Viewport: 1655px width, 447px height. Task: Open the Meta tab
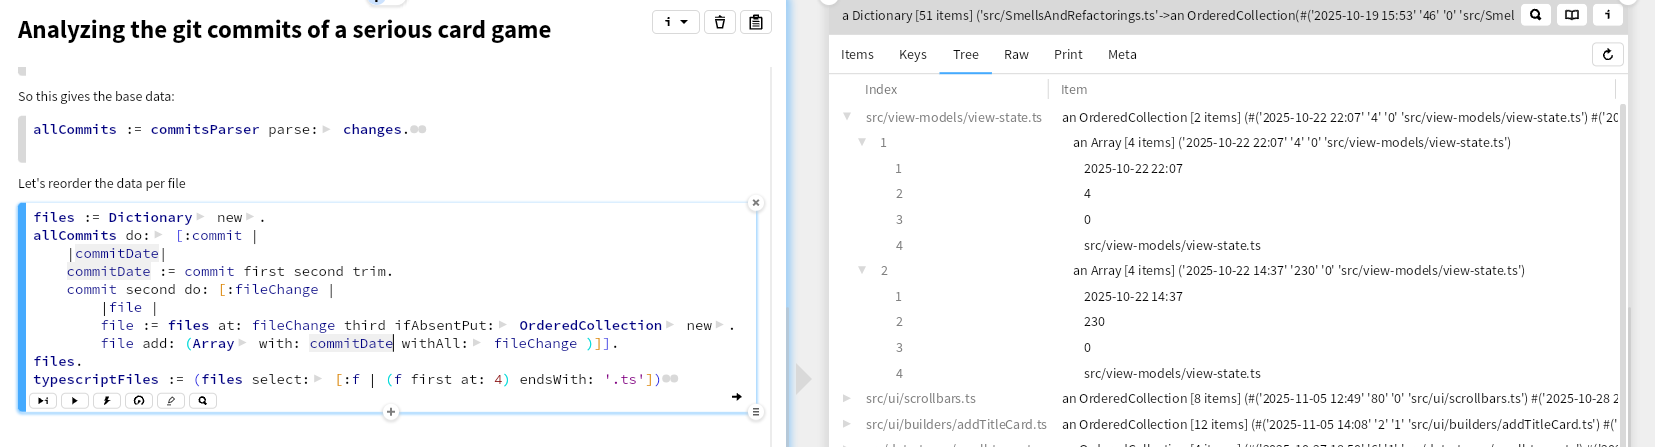point(1122,55)
